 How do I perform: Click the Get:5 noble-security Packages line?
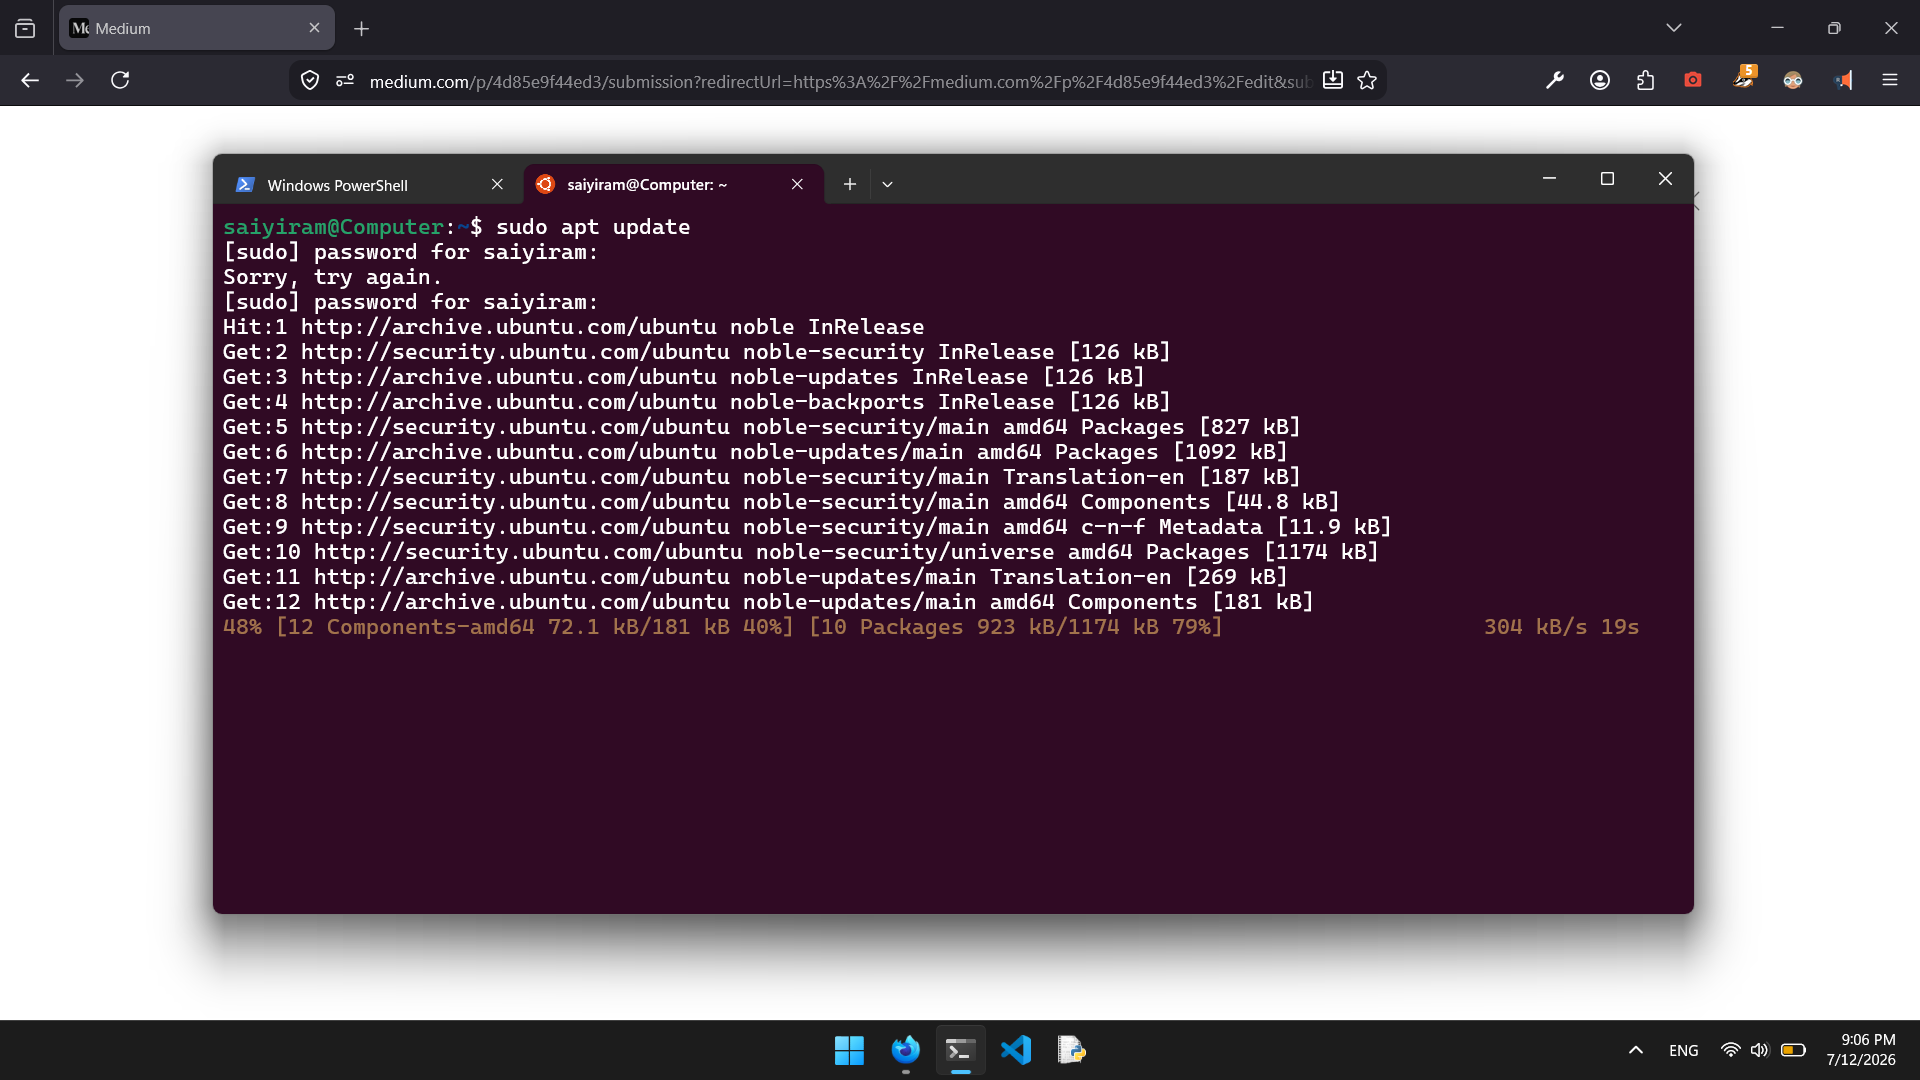761,427
